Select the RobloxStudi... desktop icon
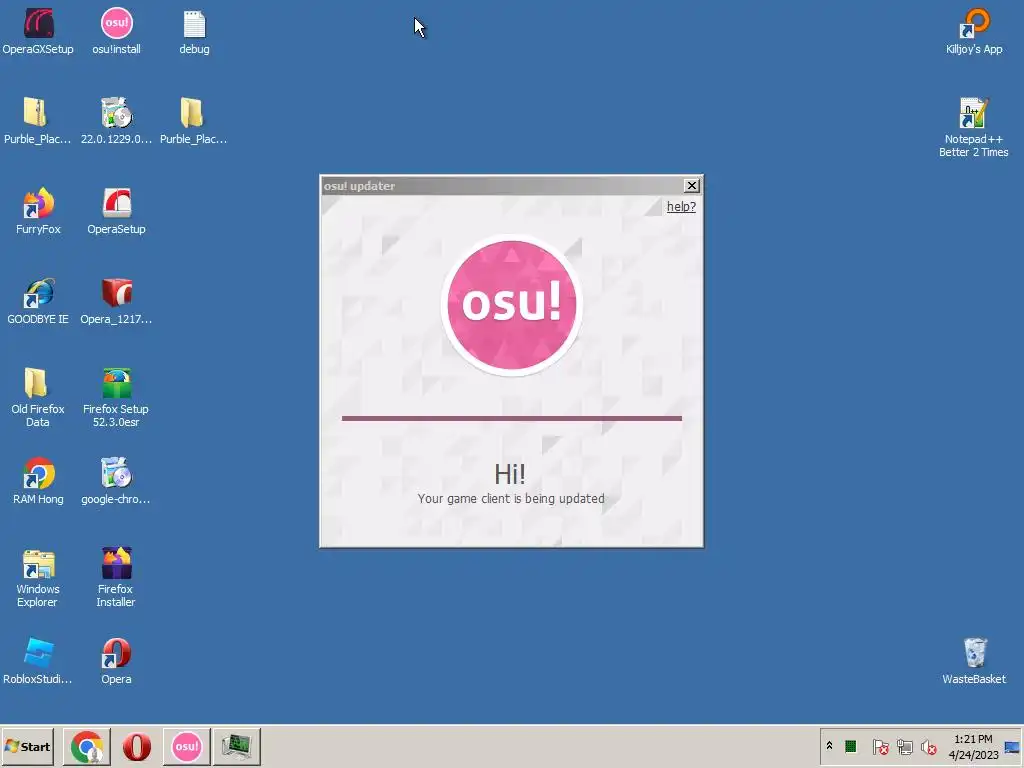 tap(38, 661)
